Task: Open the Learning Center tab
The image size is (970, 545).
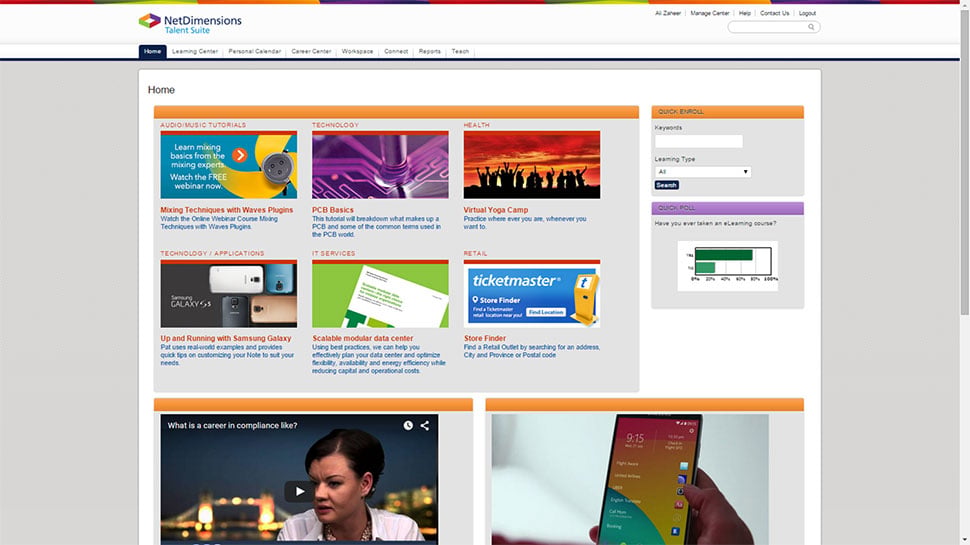Action: [x=195, y=51]
